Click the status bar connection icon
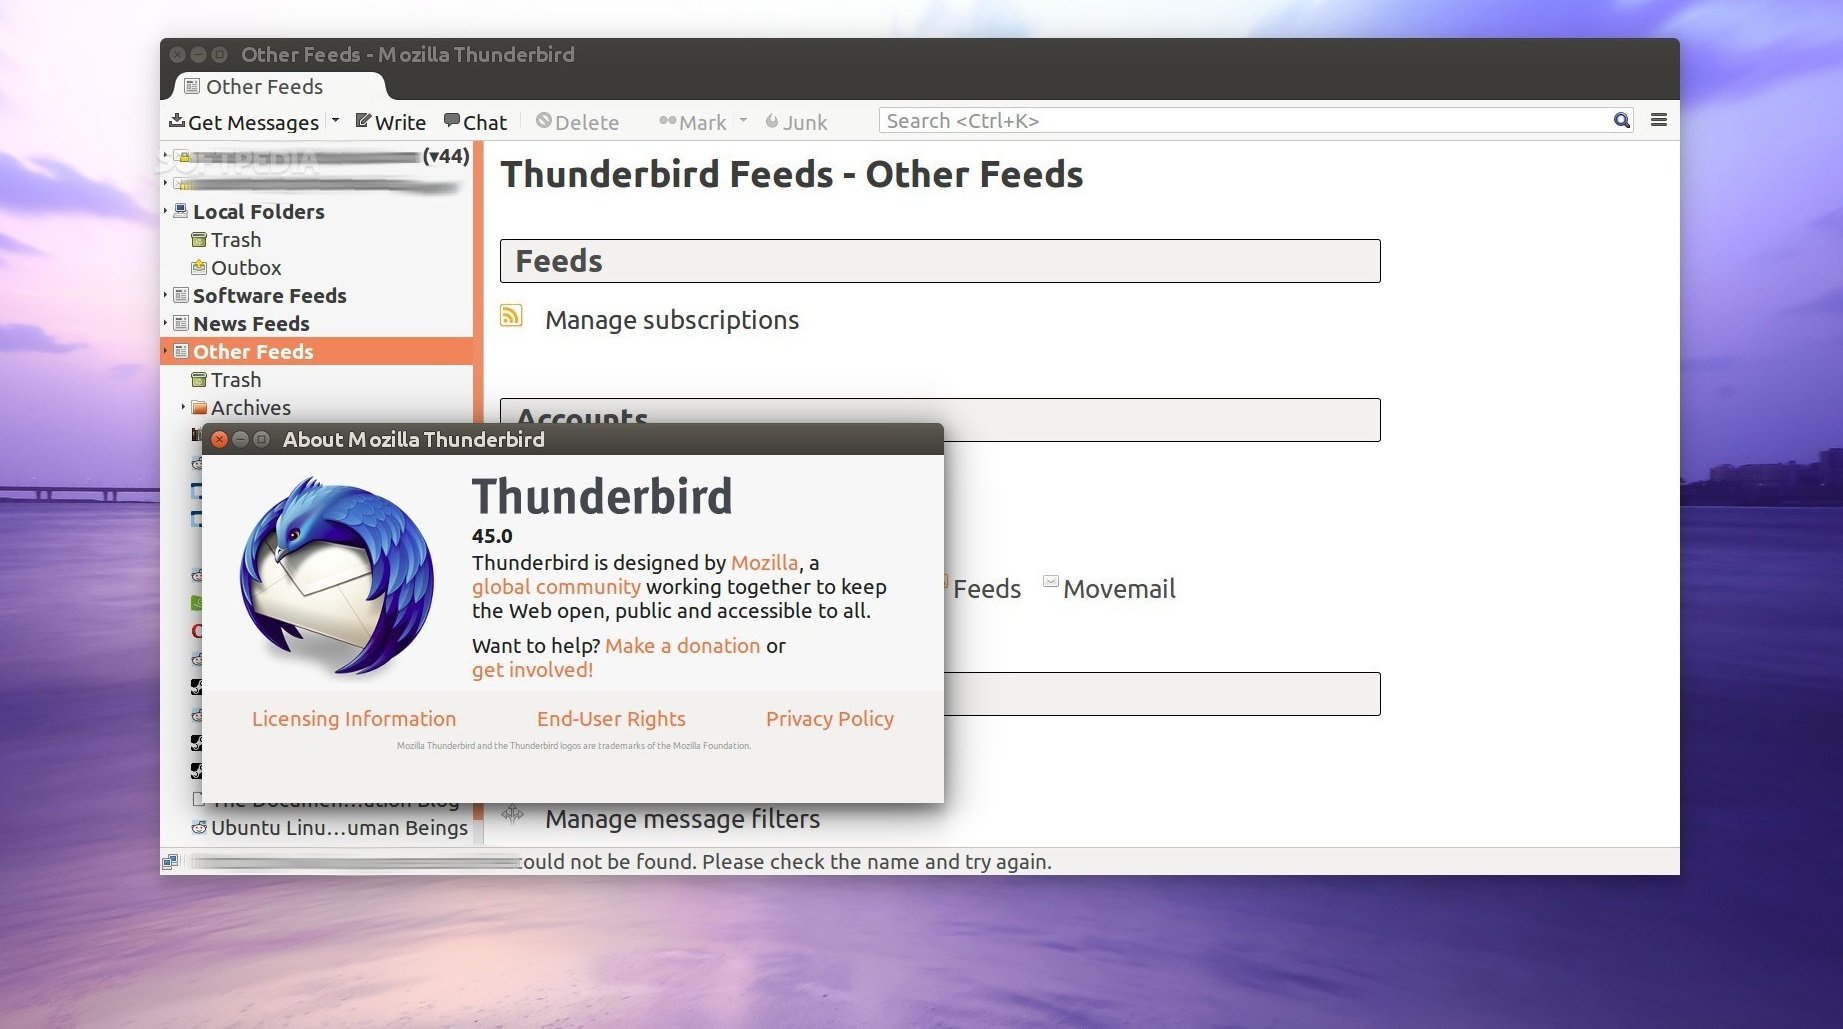1843x1029 pixels. point(171,861)
